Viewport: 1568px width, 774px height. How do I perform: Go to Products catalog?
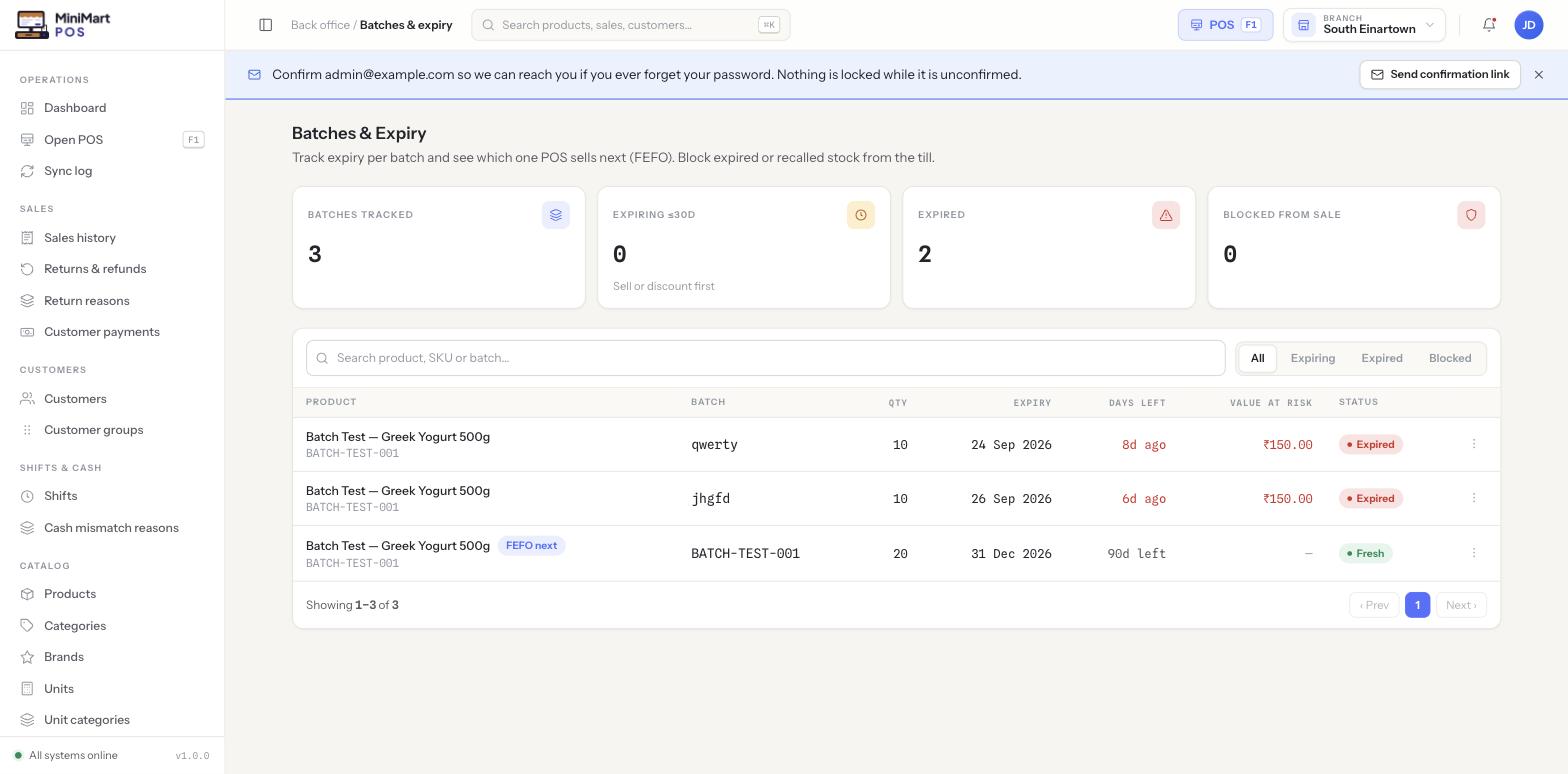pyautogui.click(x=112, y=594)
